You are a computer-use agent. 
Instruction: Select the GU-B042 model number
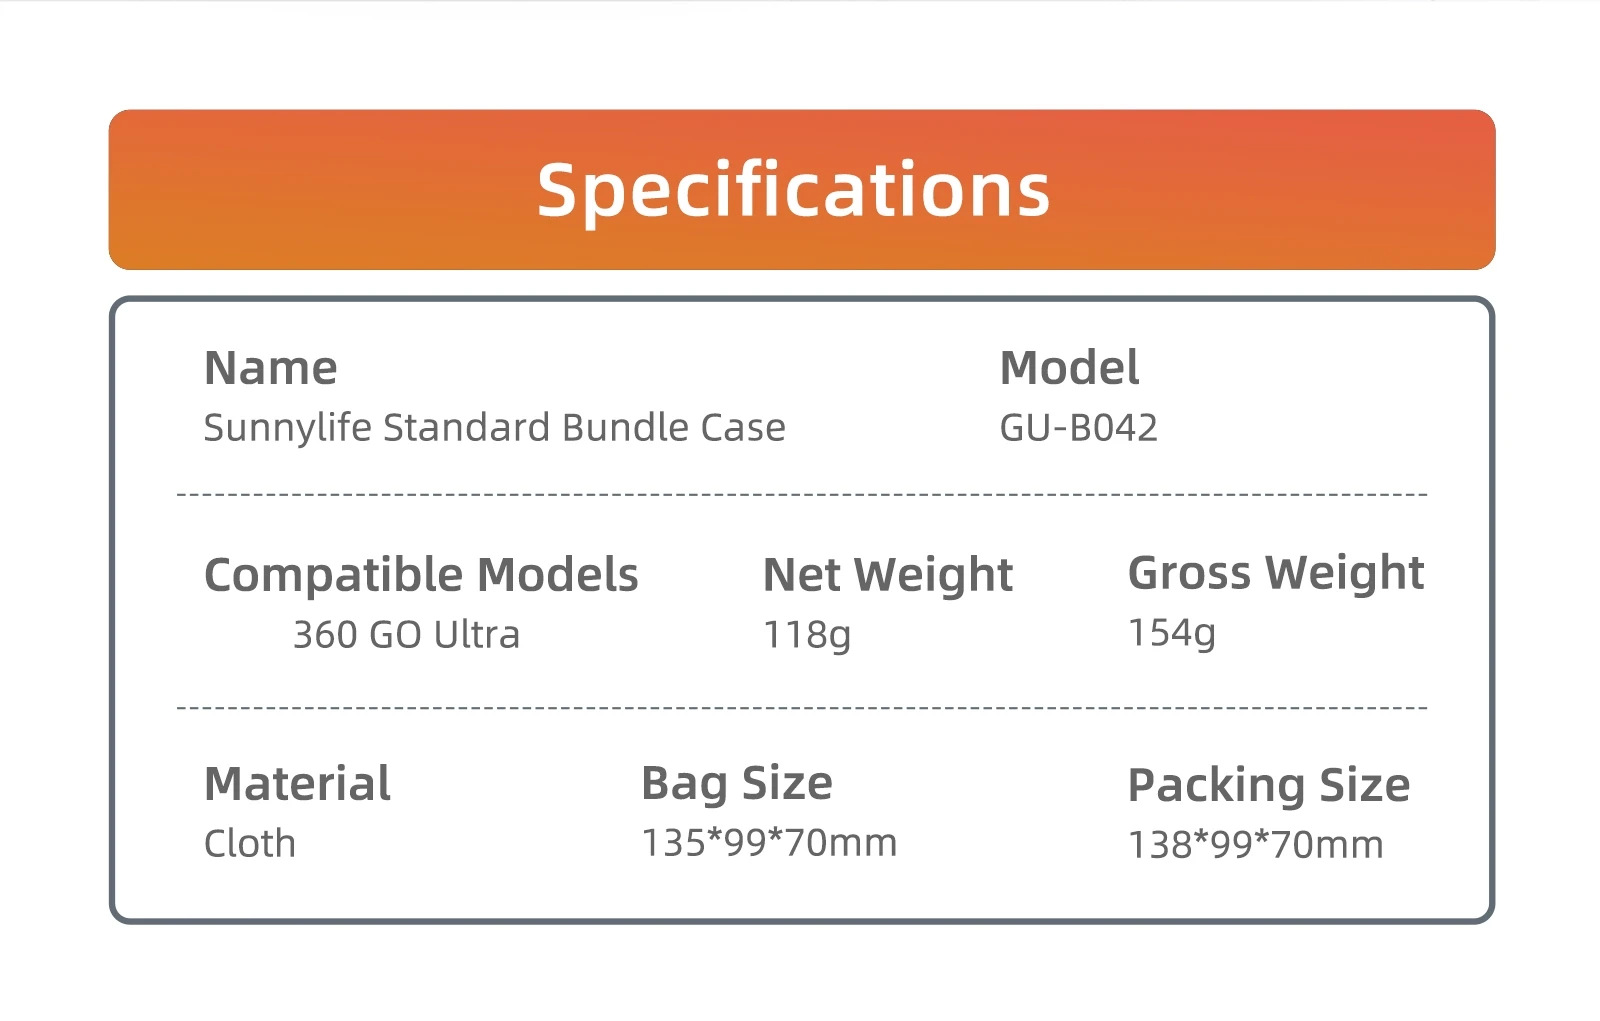tap(1078, 428)
